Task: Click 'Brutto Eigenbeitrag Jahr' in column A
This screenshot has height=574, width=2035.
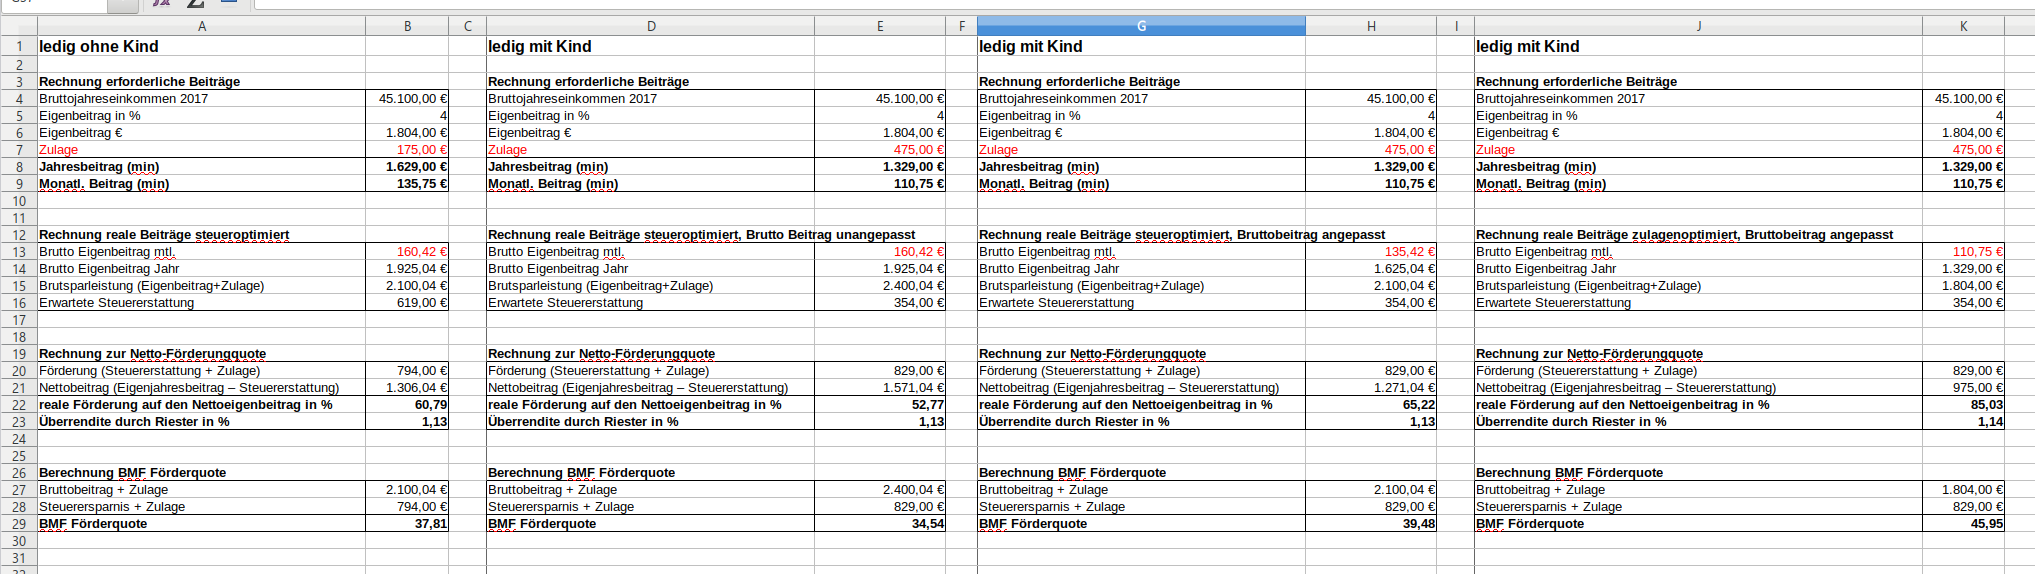Action: coord(109,269)
